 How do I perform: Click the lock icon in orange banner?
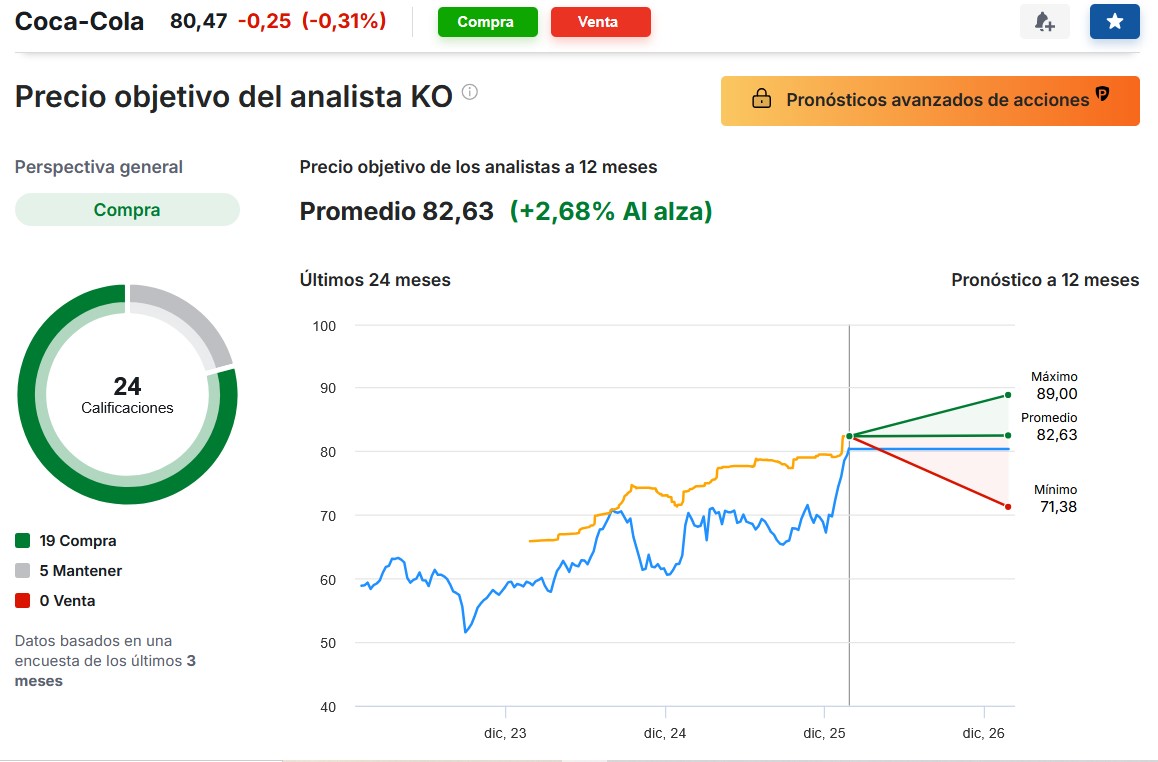[761, 100]
